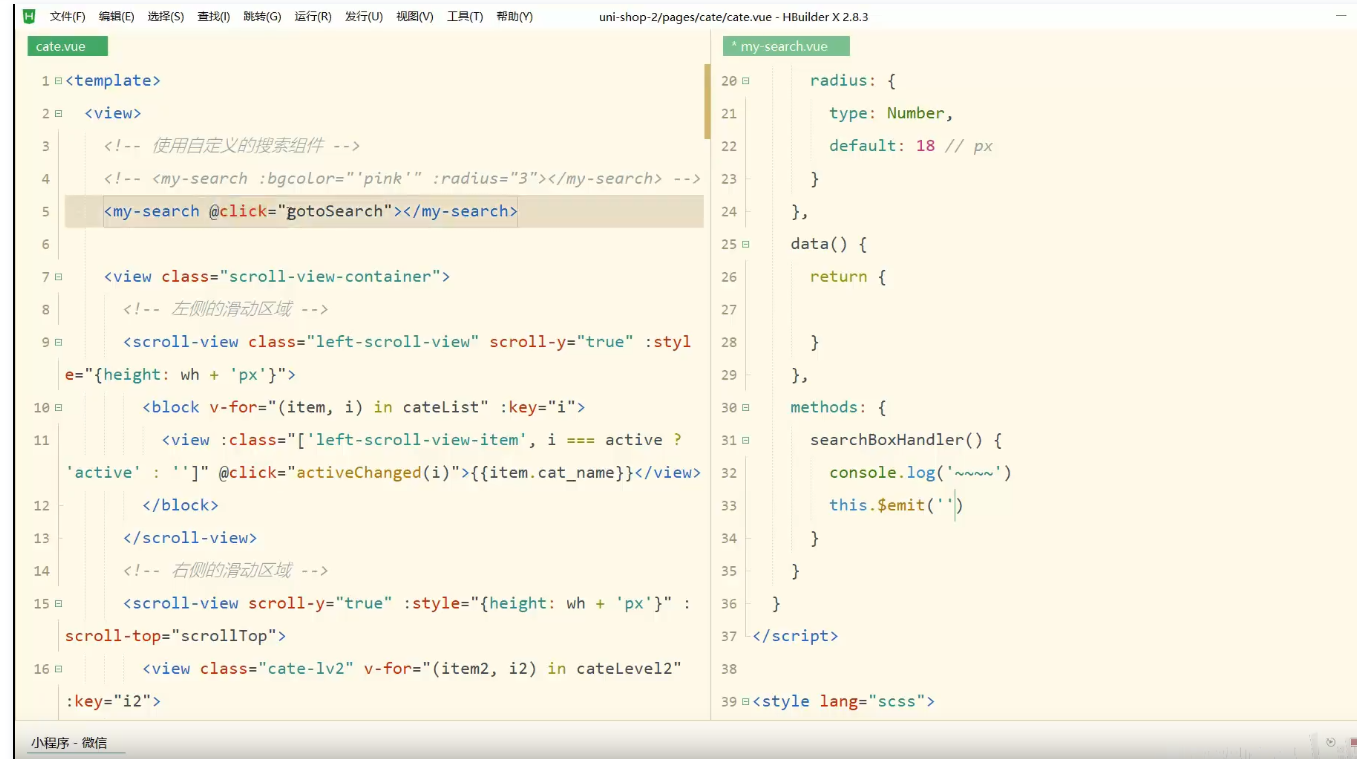Image resolution: width=1357 pixels, height=759 pixels.
Task: Click the activeChanged(i) click handler
Action: click(x=374, y=473)
